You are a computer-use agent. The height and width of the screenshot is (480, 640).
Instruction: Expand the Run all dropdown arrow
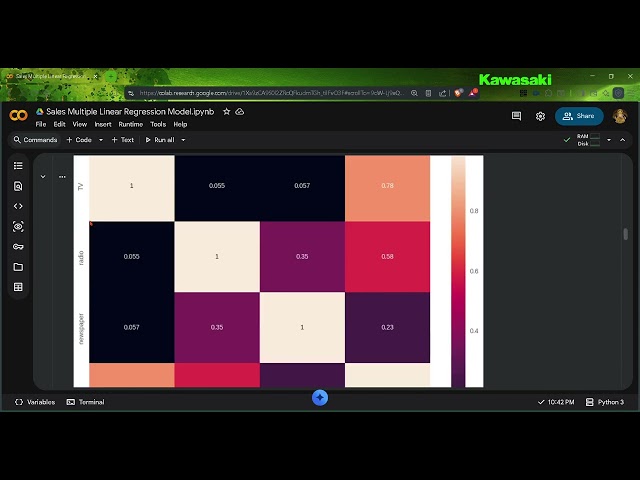coord(183,140)
